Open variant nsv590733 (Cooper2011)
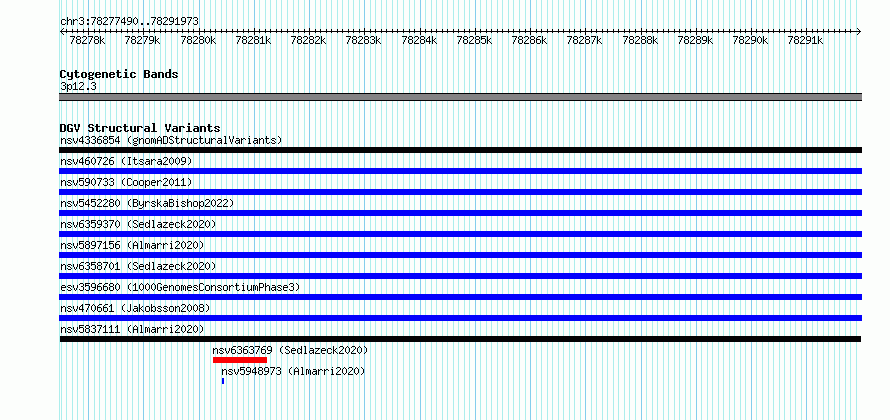The width and height of the screenshot is (890, 420). click(x=127, y=182)
